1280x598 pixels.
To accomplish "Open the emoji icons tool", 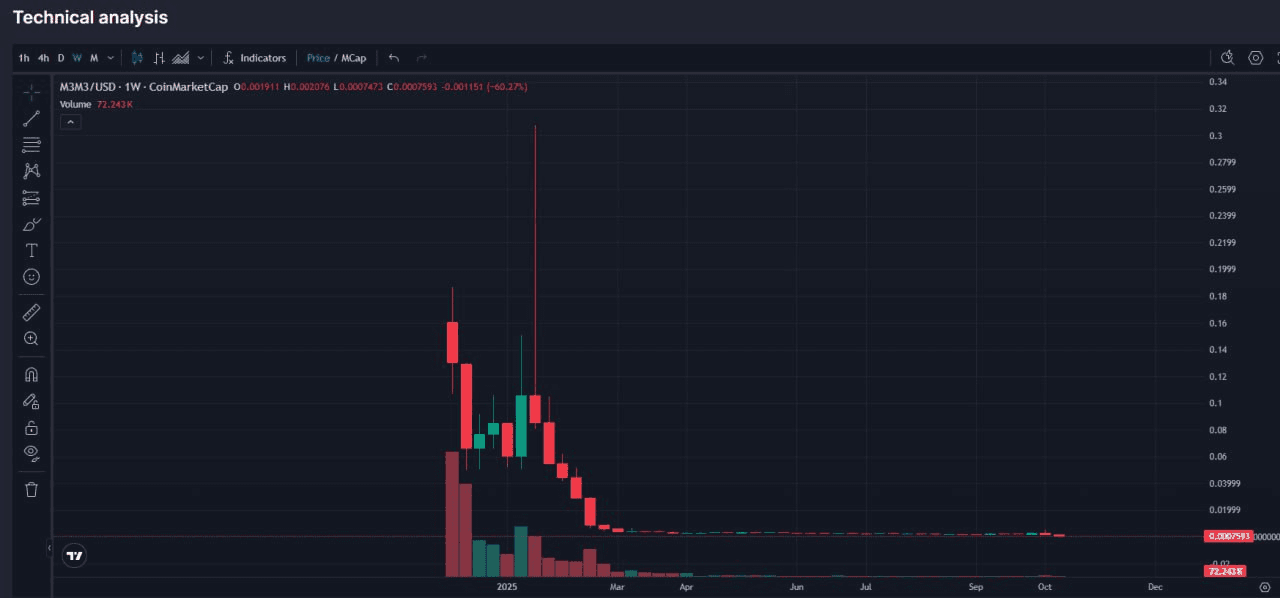I will tap(31, 276).
